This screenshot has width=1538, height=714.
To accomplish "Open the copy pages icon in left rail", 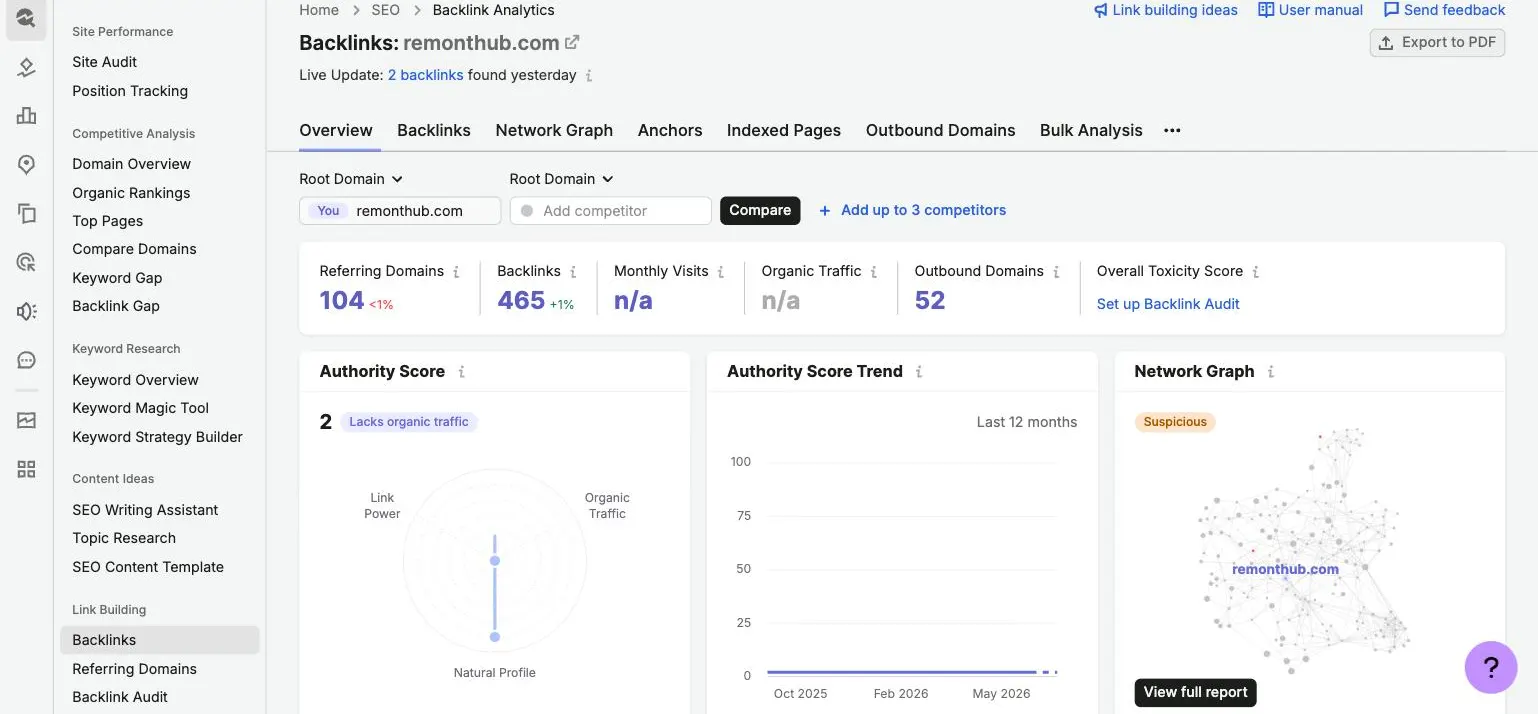I will 27,213.
